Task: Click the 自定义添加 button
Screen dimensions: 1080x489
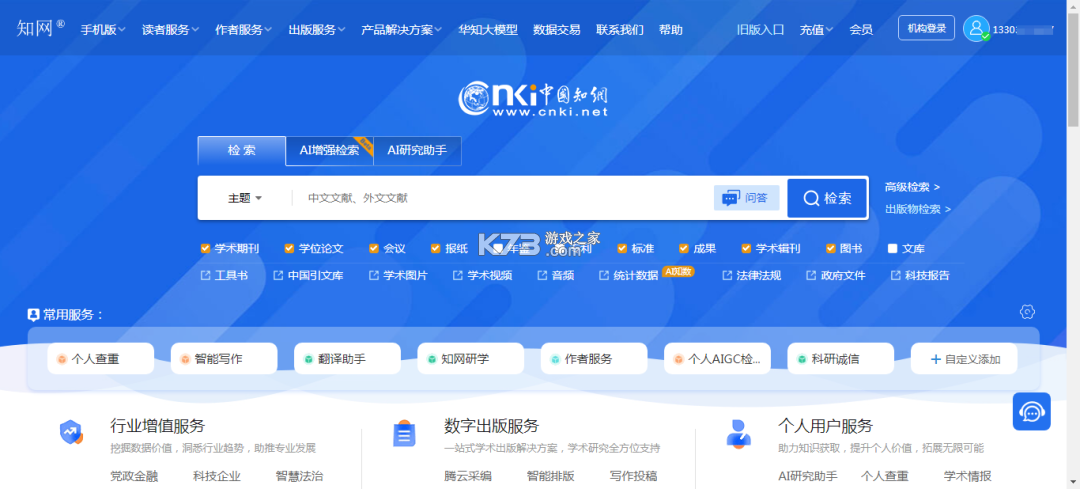Action: pos(964,359)
